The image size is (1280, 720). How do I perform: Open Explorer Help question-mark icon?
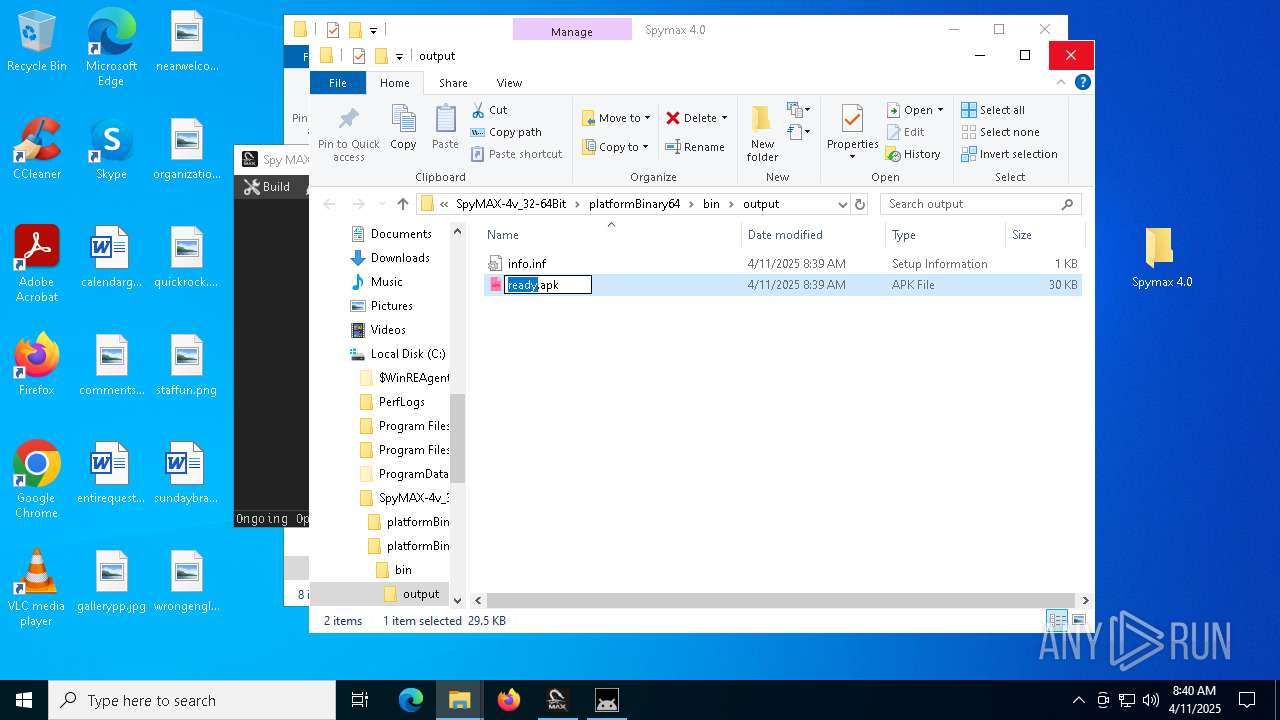1082,82
